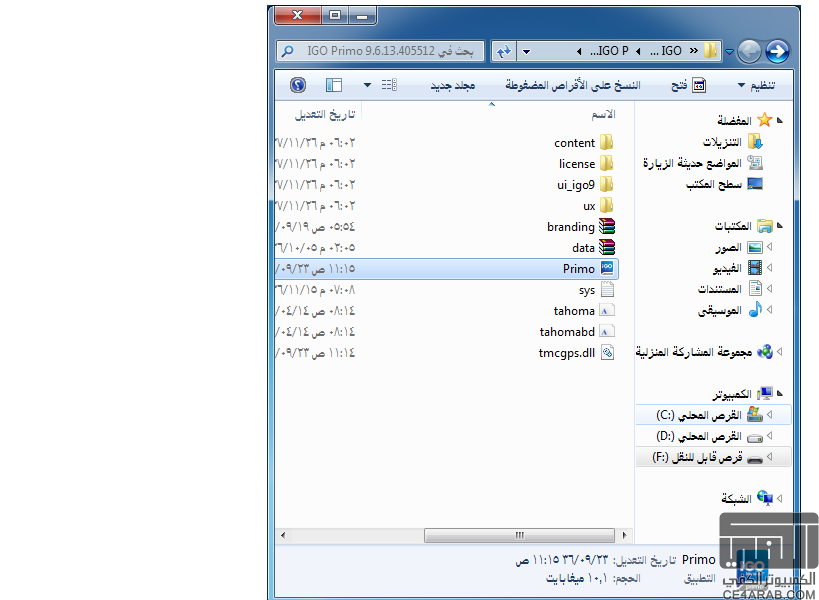Select the Documents library label (المستندات)
The image size is (819, 600).
[x=720, y=289]
